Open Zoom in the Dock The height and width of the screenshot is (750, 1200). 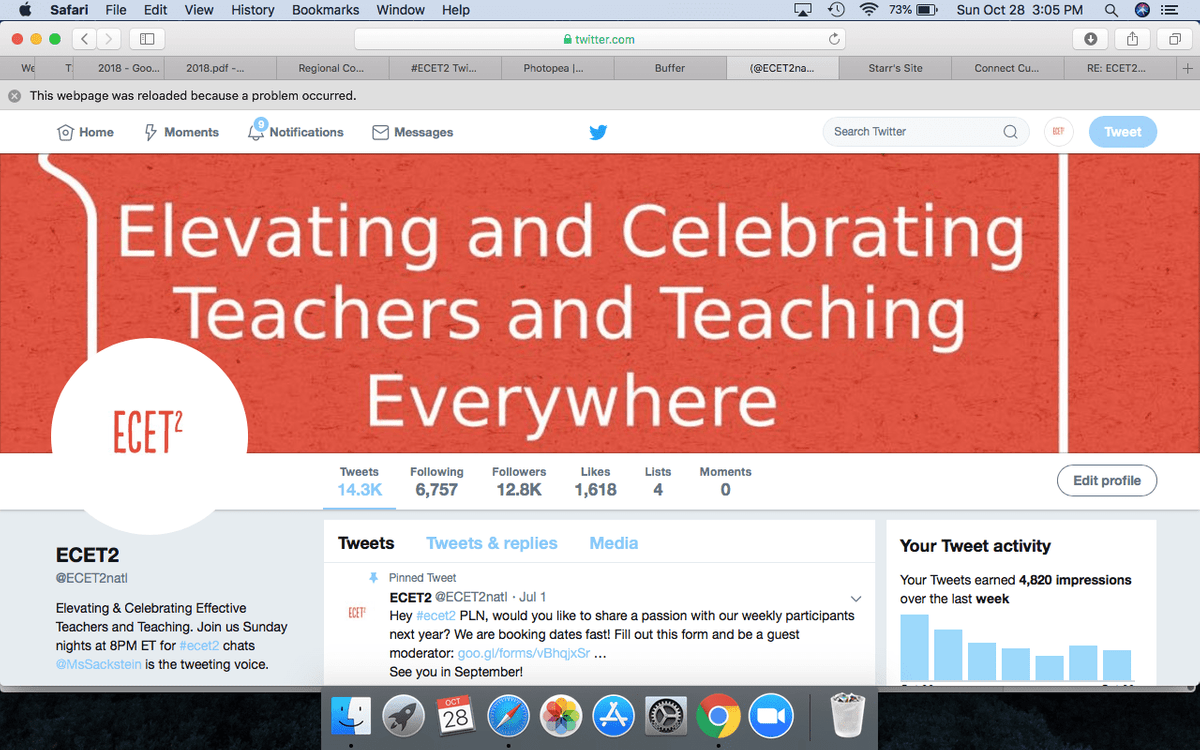(771, 716)
